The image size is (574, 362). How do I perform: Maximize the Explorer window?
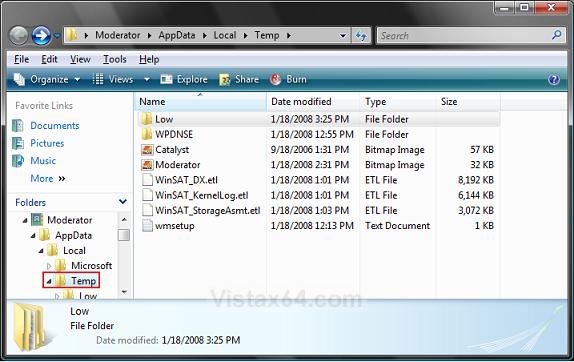point(524,7)
